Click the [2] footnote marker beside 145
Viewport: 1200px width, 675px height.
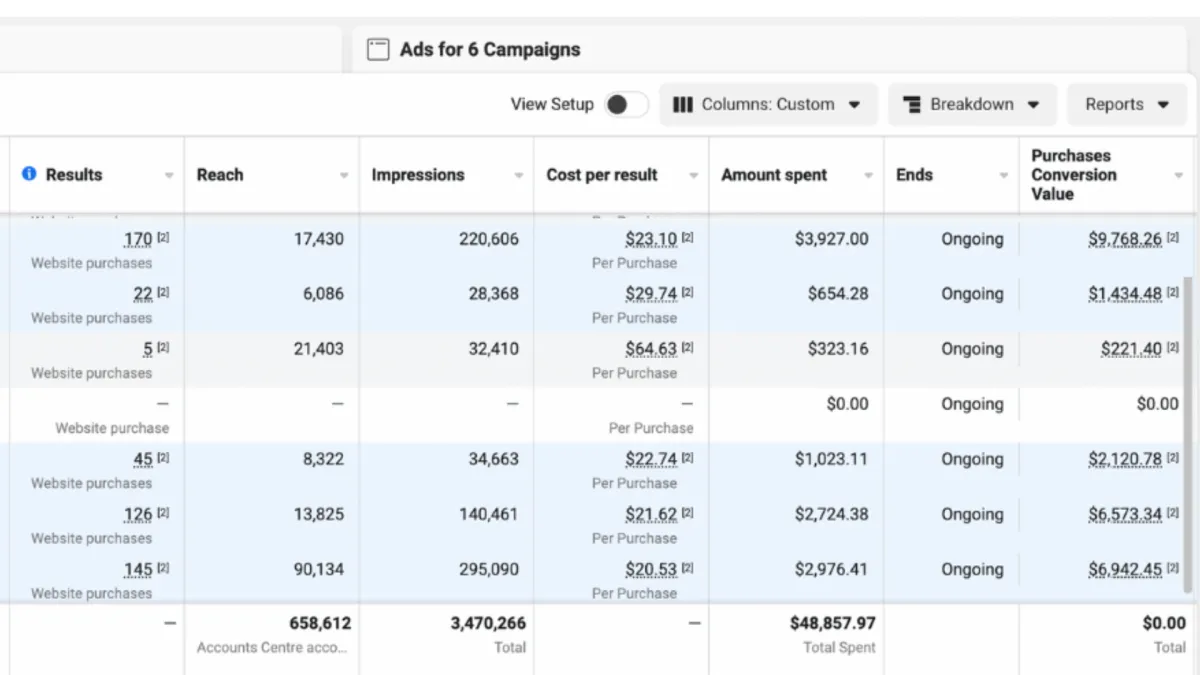pyautogui.click(x=163, y=567)
